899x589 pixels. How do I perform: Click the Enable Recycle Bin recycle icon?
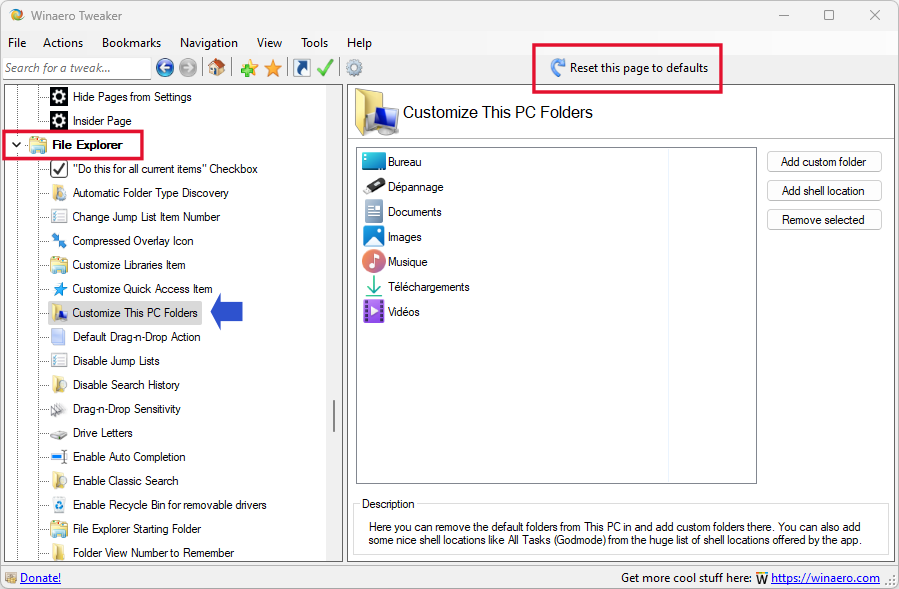[59, 505]
